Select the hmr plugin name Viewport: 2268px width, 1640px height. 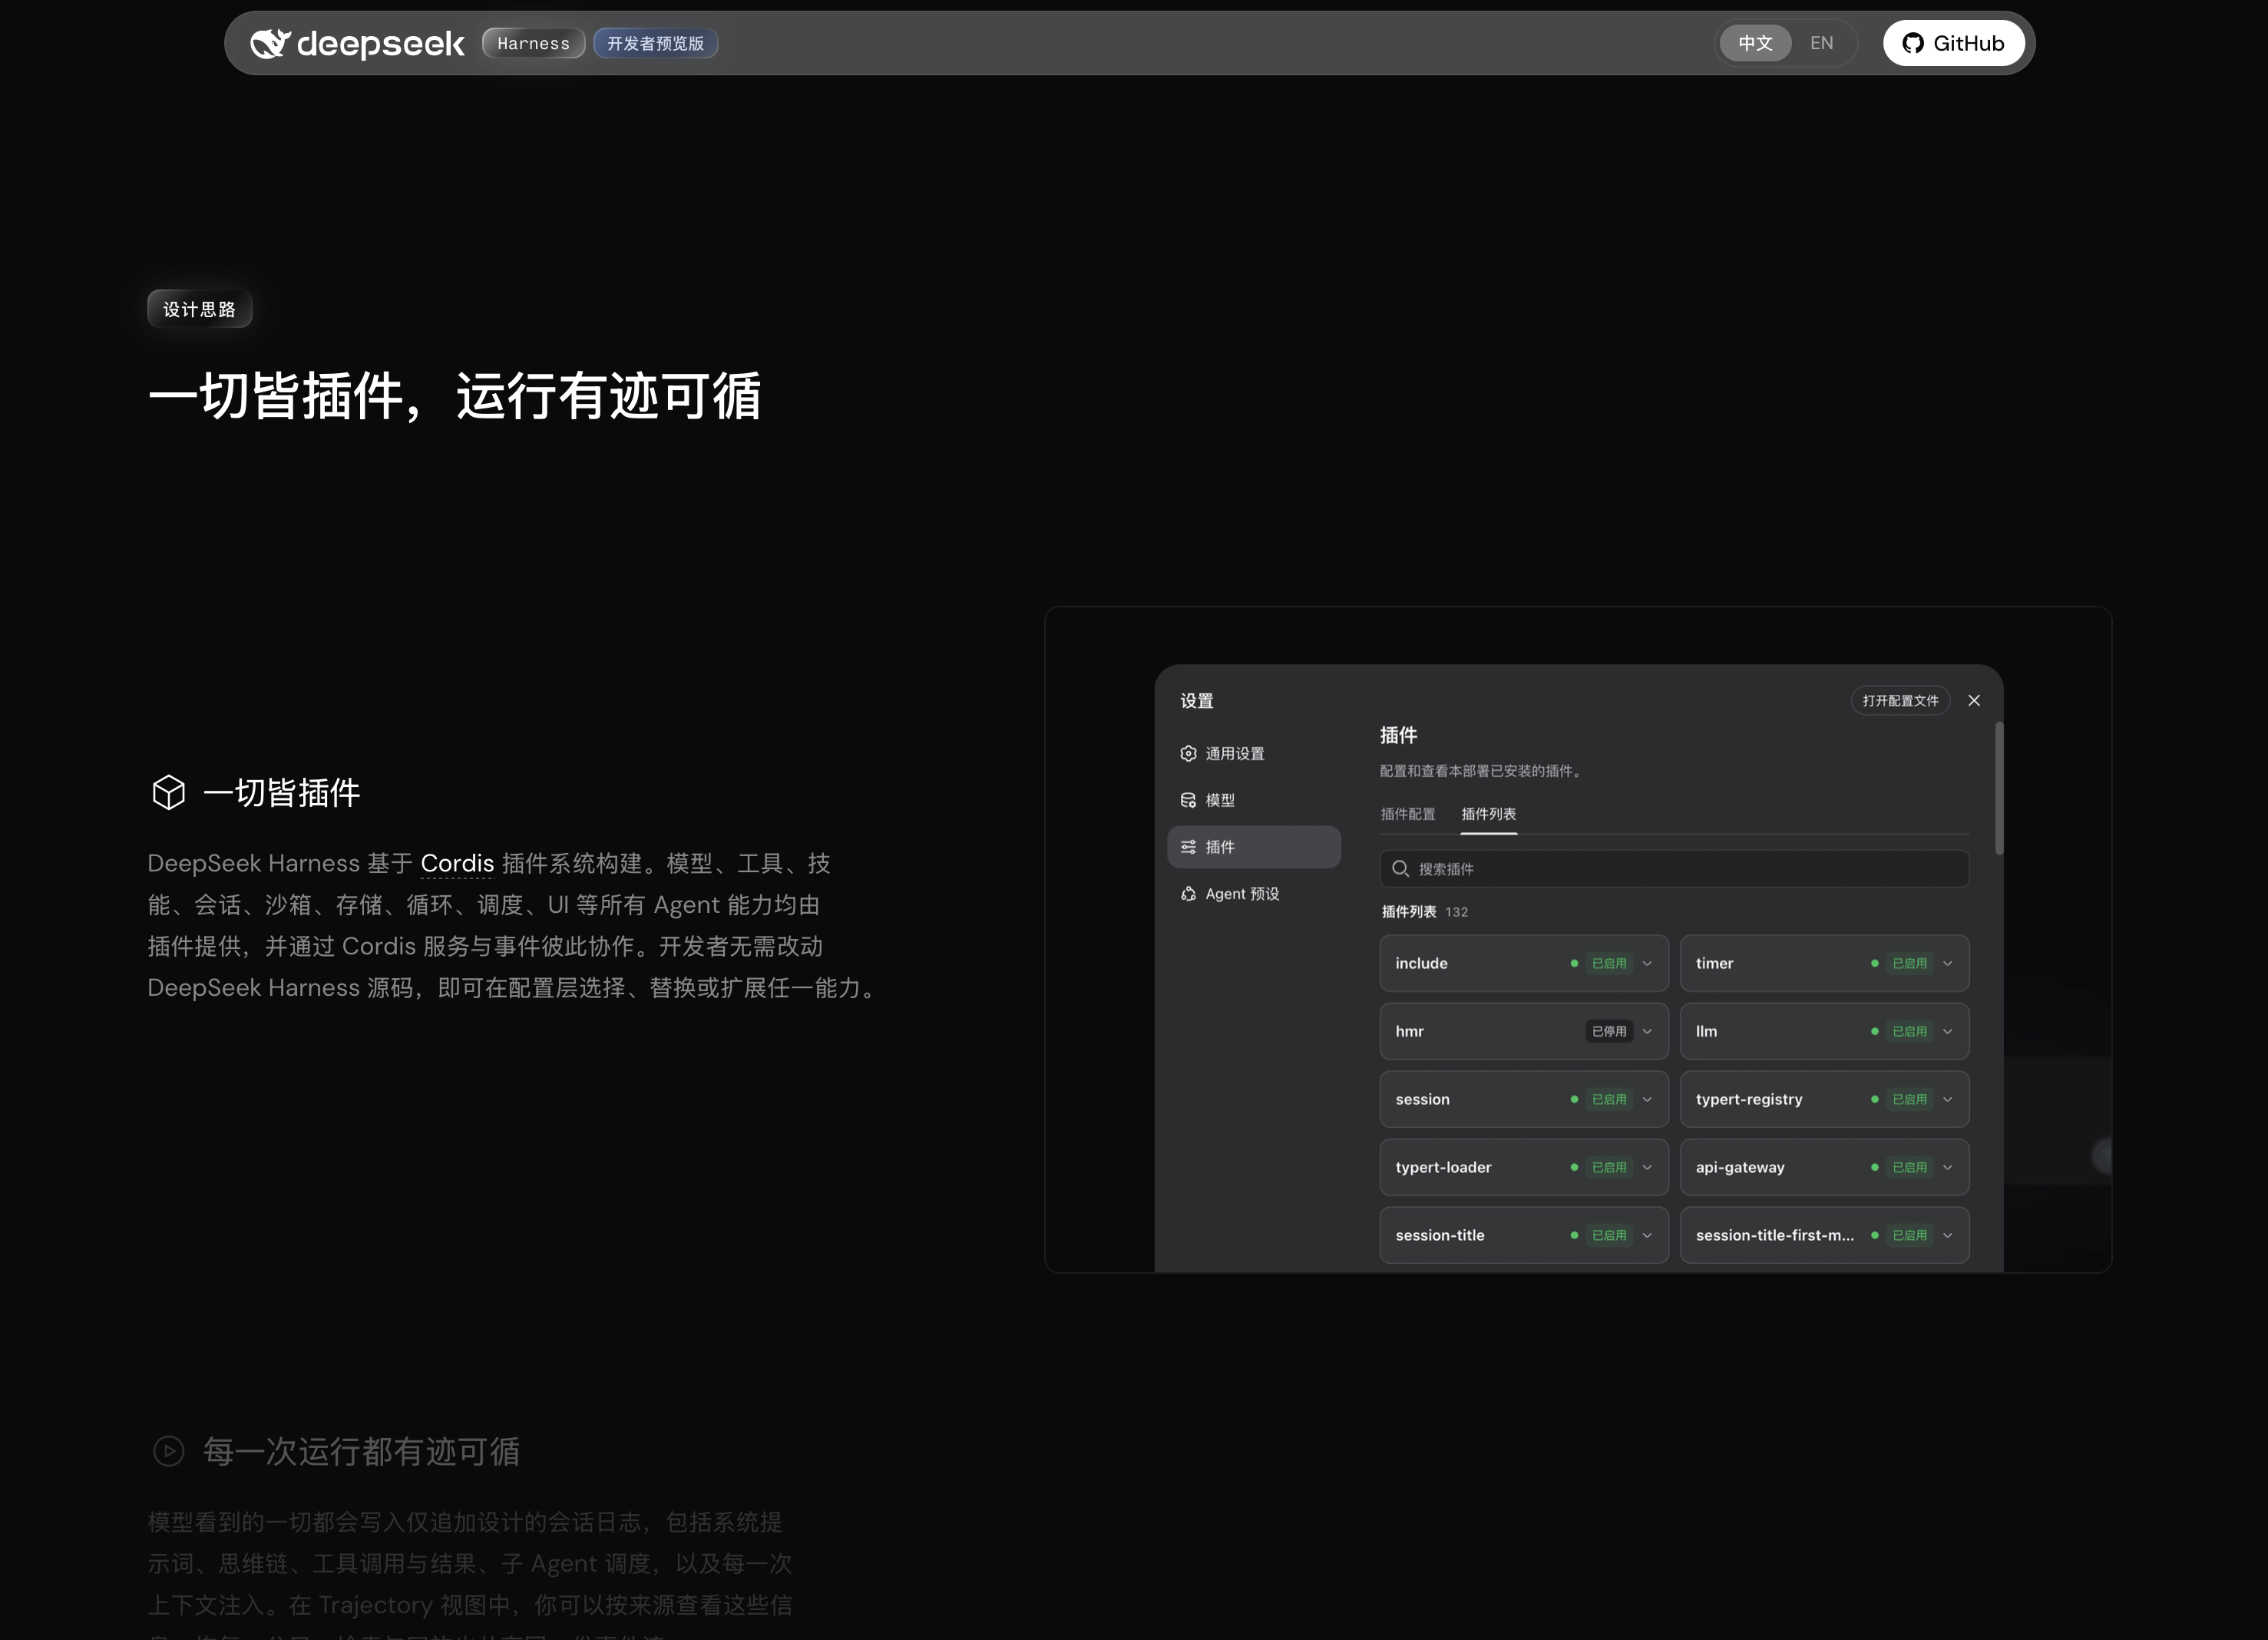[1409, 1031]
